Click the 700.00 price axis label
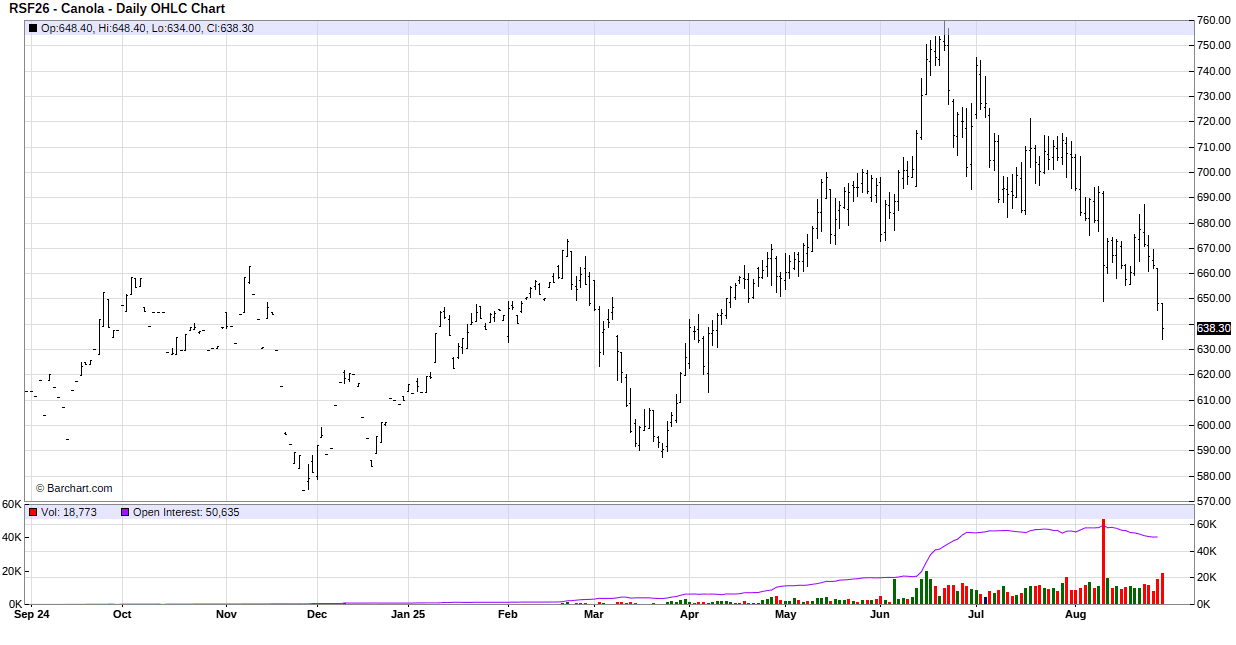 pos(1213,172)
